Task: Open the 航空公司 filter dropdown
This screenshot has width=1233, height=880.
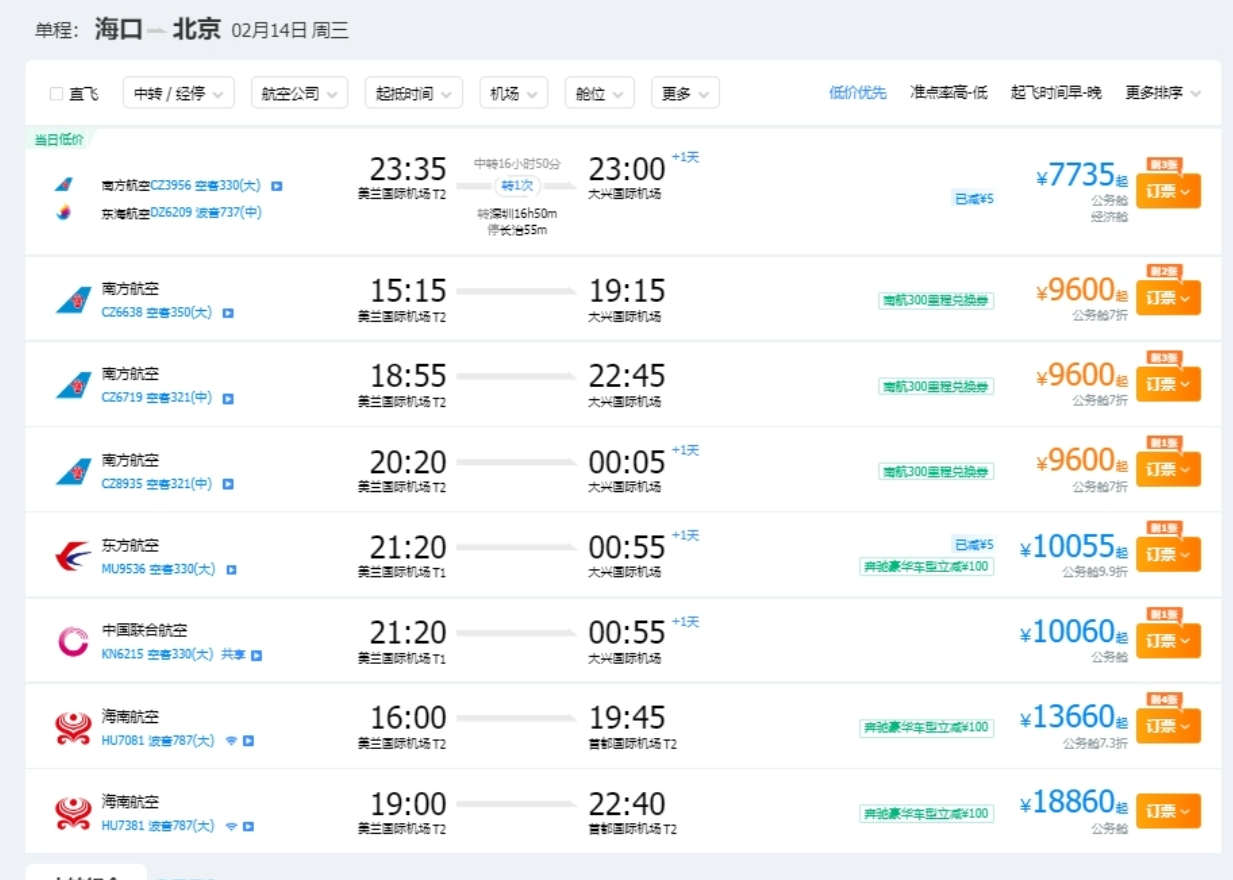Action: point(300,93)
